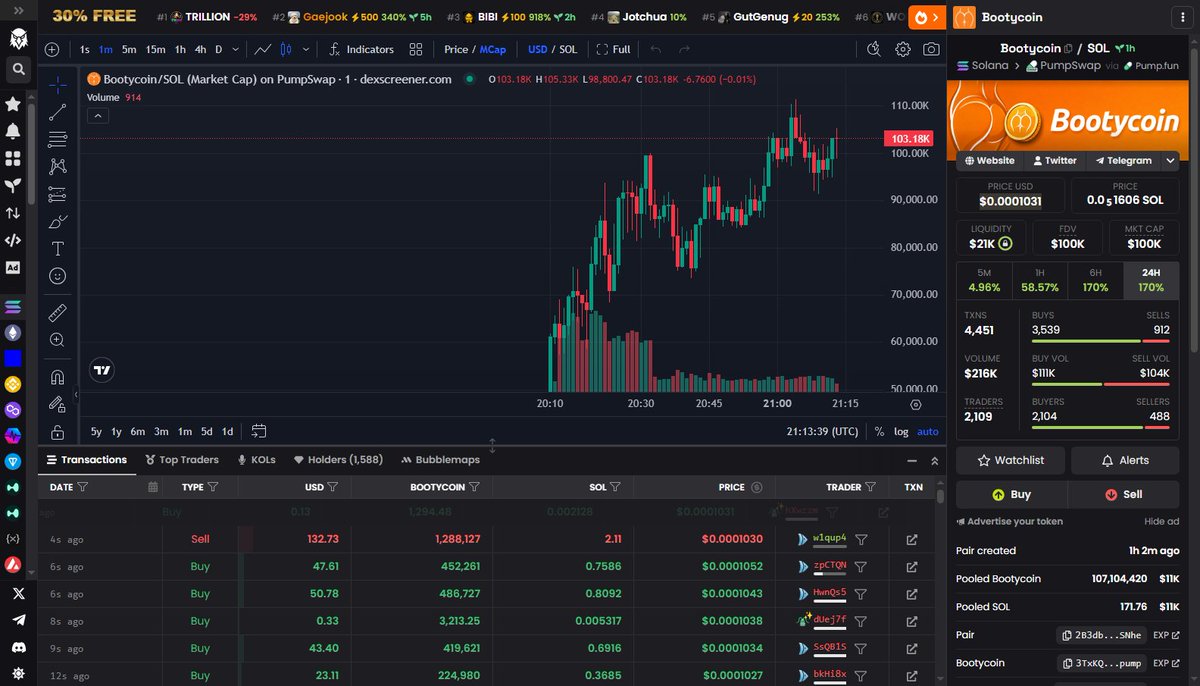Open the X social icon in sidebar

point(18,593)
